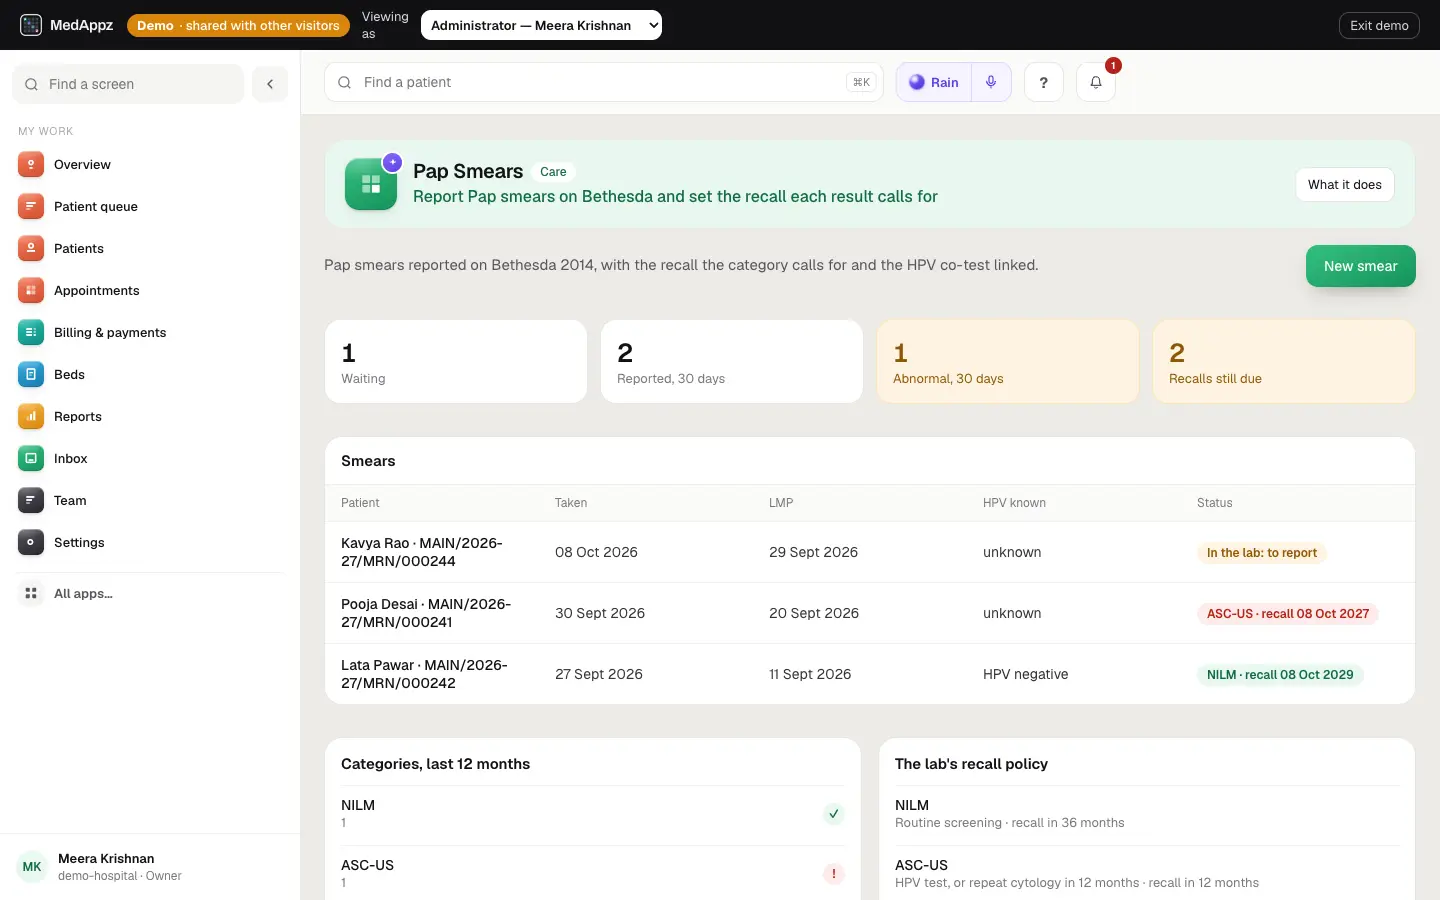1440x900 pixels.
Task: Click the Pap Smears app icon
Action: pyautogui.click(x=371, y=184)
